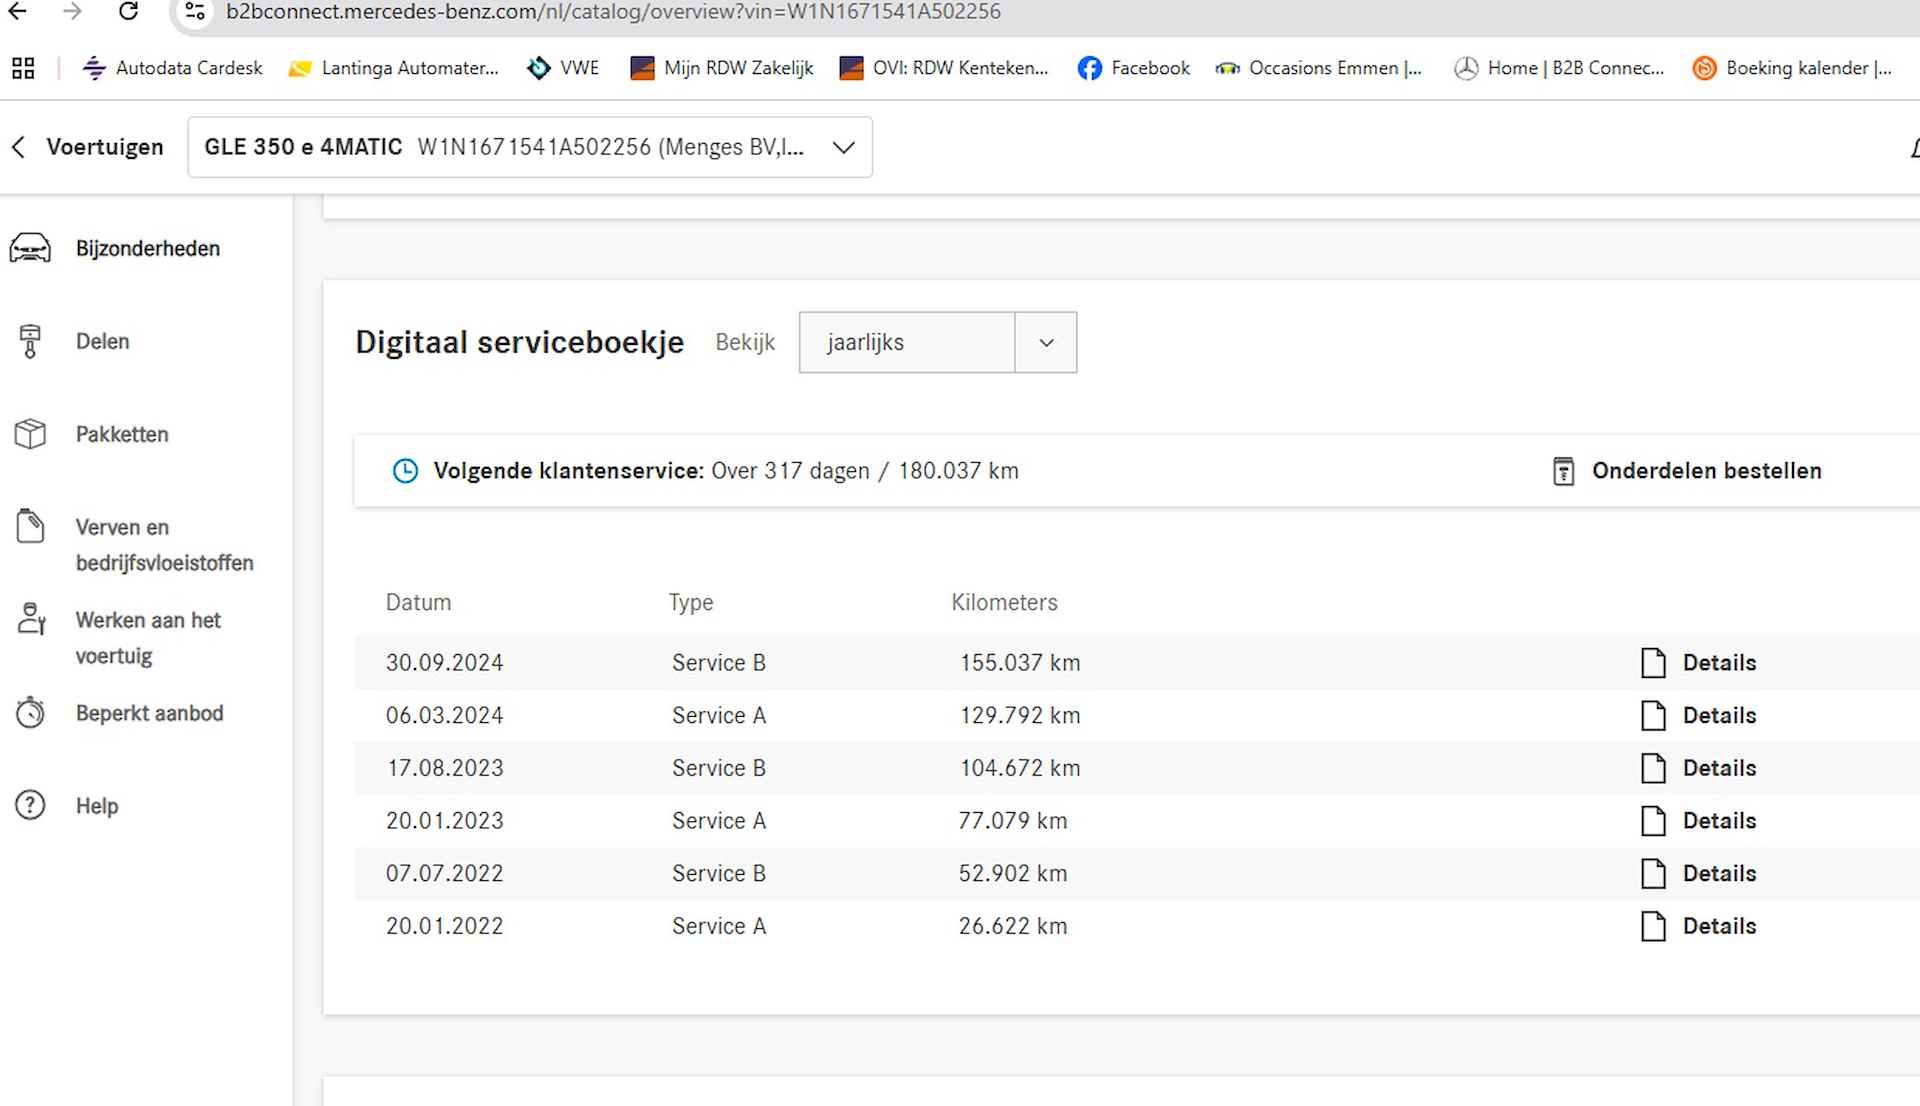Expand the GLE 350 e 4MATIC vehicle selector
Image resolution: width=1920 pixels, height=1106 pixels.
pyautogui.click(x=530, y=147)
